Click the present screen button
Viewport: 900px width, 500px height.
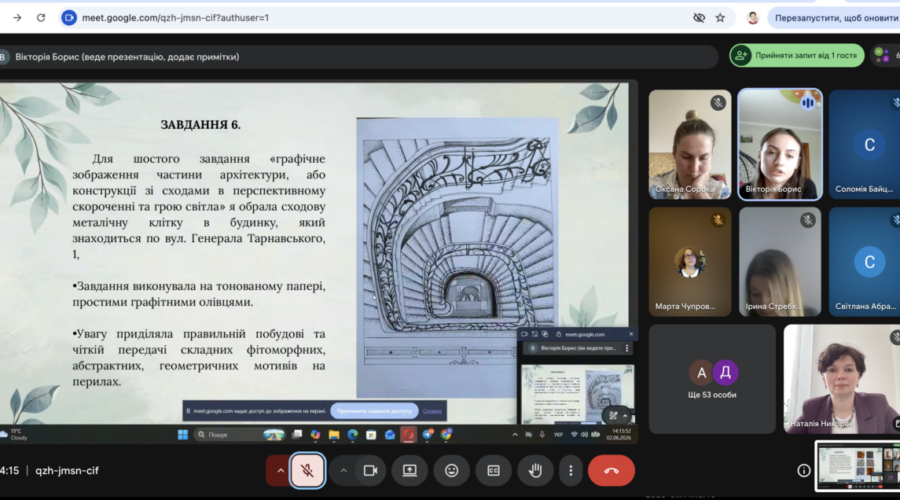click(409, 471)
